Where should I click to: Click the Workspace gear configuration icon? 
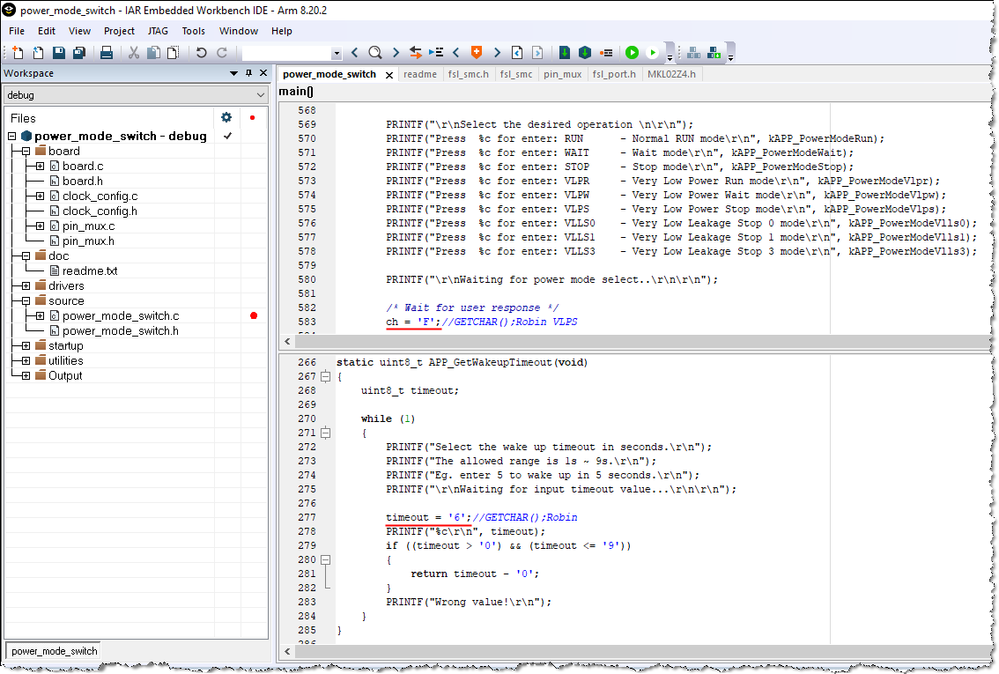tap(226, 117)
